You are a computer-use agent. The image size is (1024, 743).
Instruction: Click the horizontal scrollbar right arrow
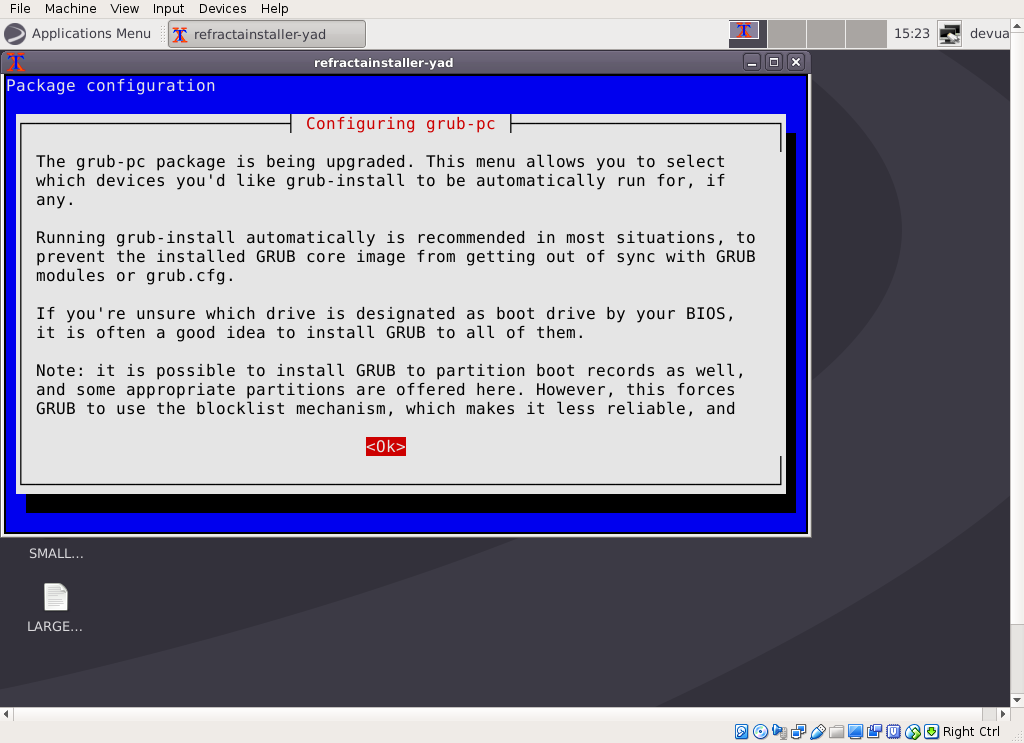pos(1003,714)
